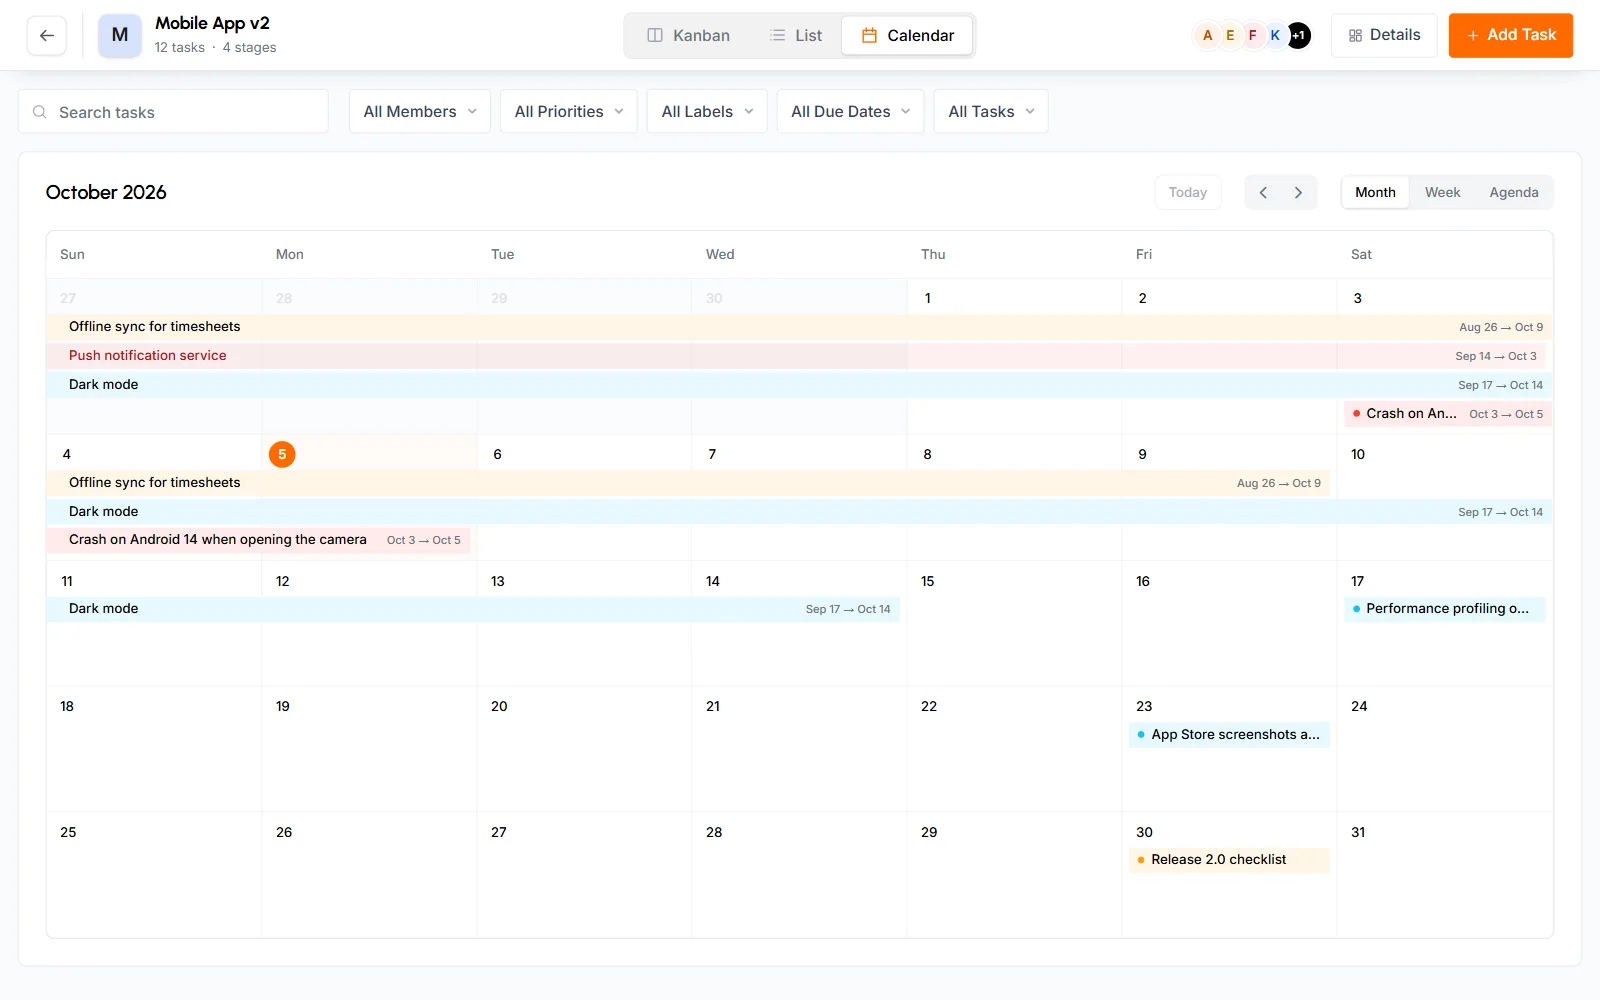Click member avatar F
The width and height of the screenshot is (1600, 1000).
pos(1252,35)
